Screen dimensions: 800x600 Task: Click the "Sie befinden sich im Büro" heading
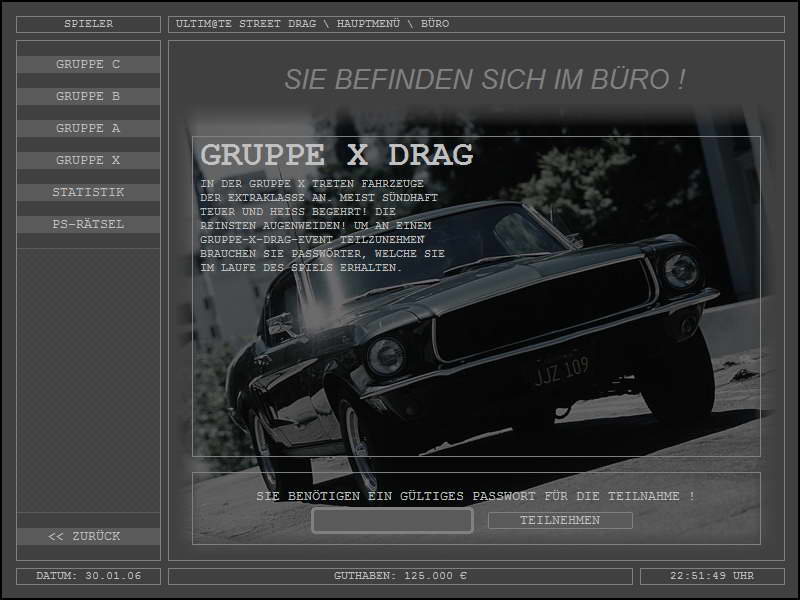[x=485, y=80]
